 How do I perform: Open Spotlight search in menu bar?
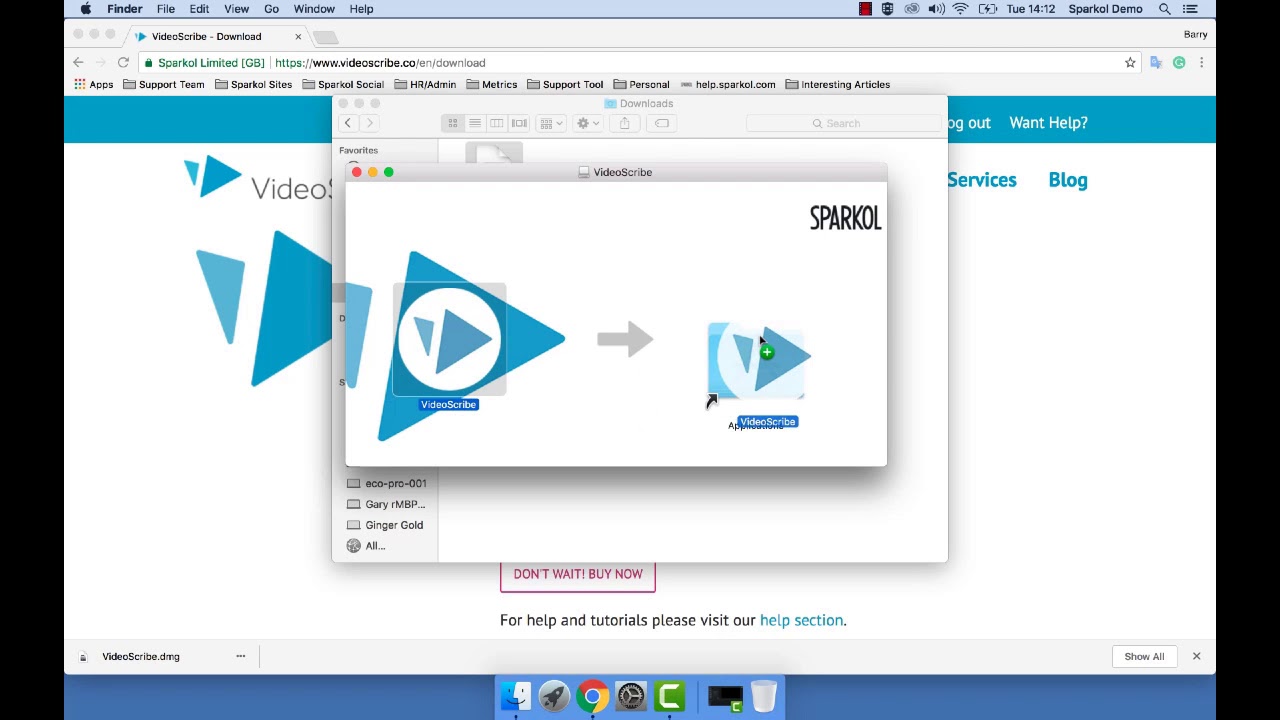[1165, 9]
